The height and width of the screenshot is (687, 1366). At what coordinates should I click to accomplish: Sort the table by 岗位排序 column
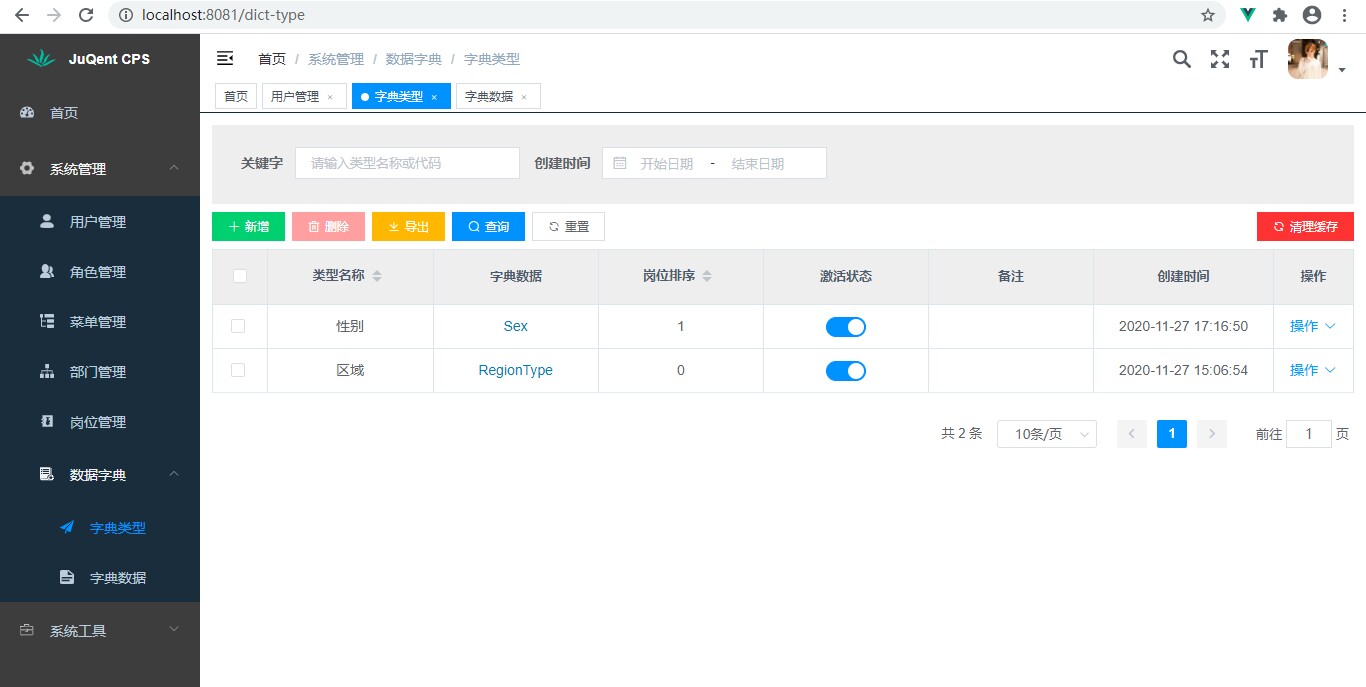pos(707,276)
